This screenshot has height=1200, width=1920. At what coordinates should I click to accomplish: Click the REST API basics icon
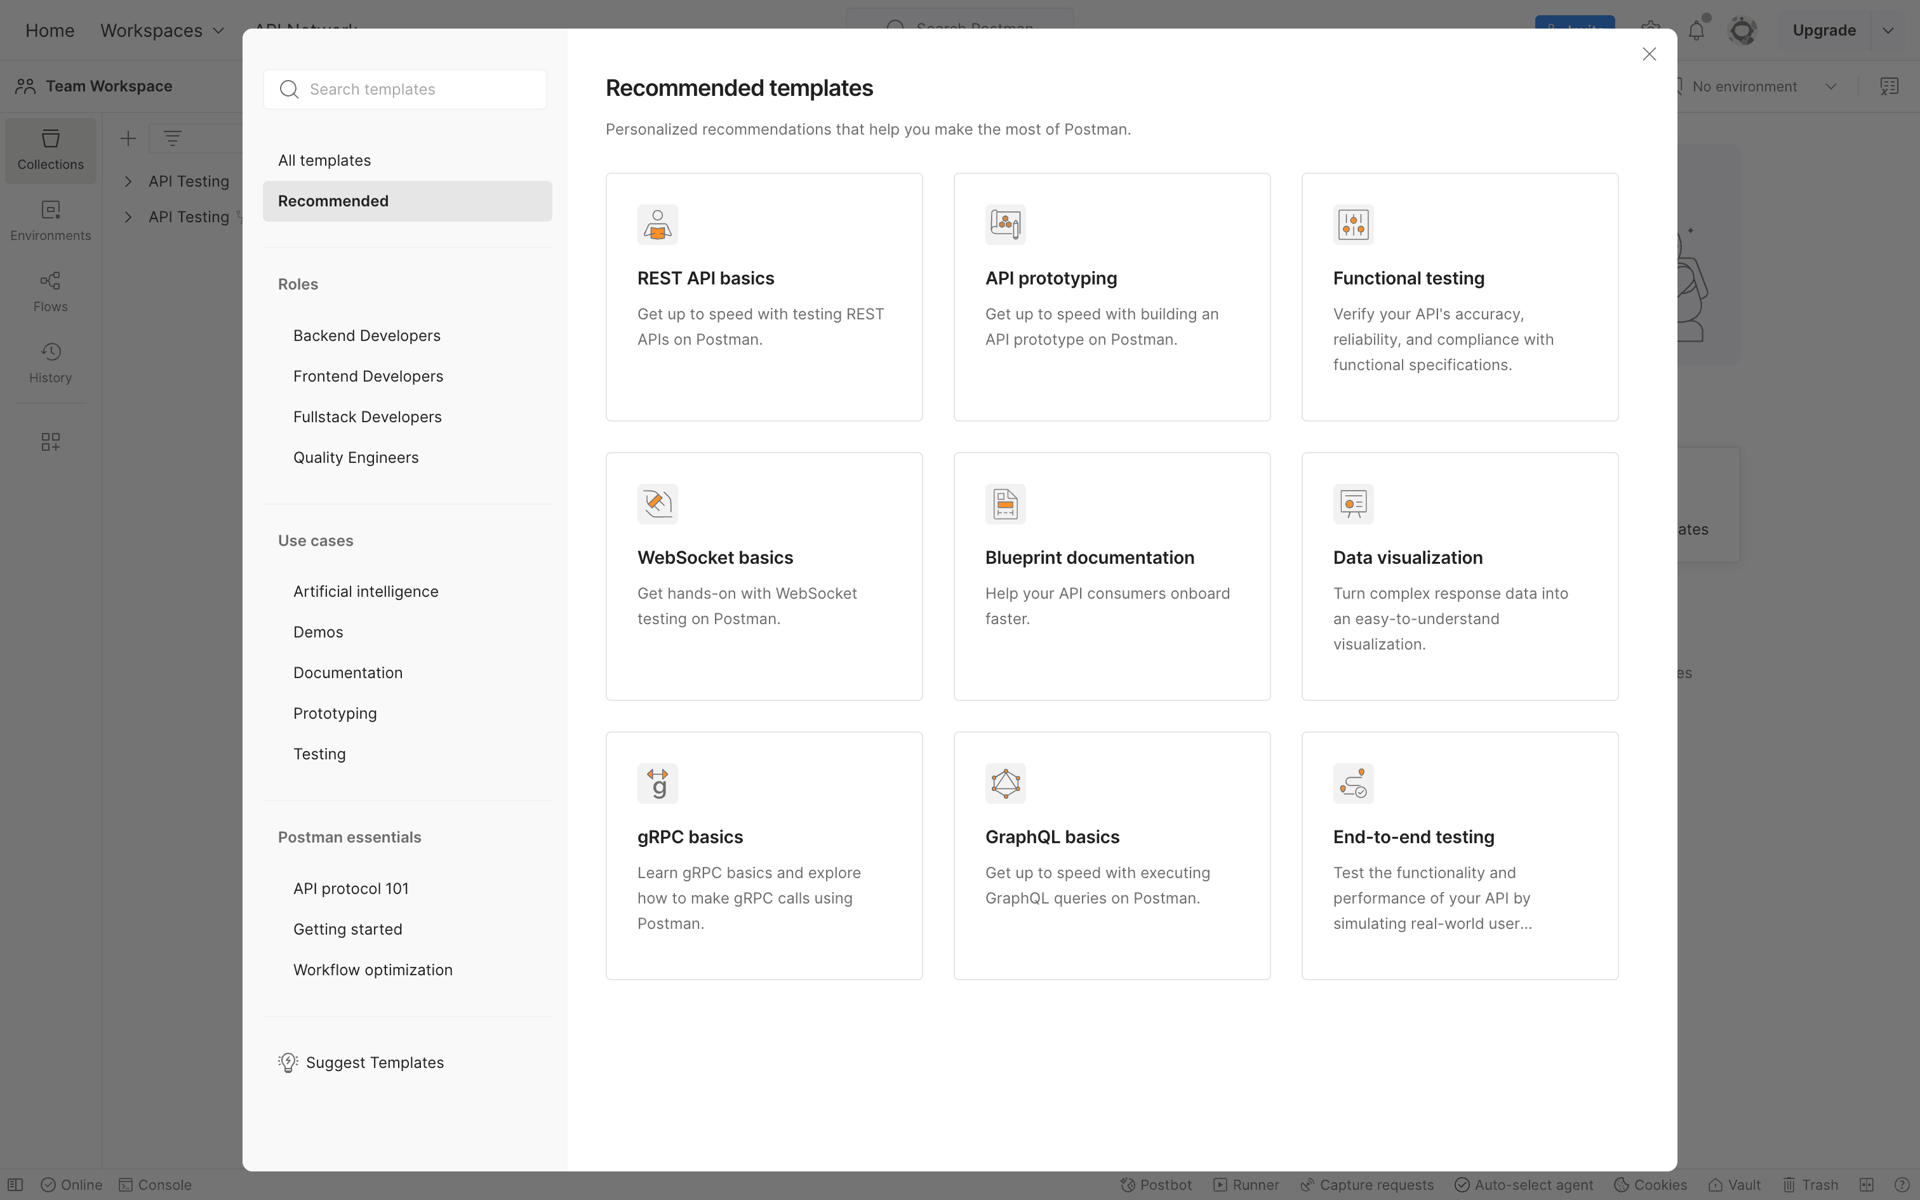click(x=657, y=224)
